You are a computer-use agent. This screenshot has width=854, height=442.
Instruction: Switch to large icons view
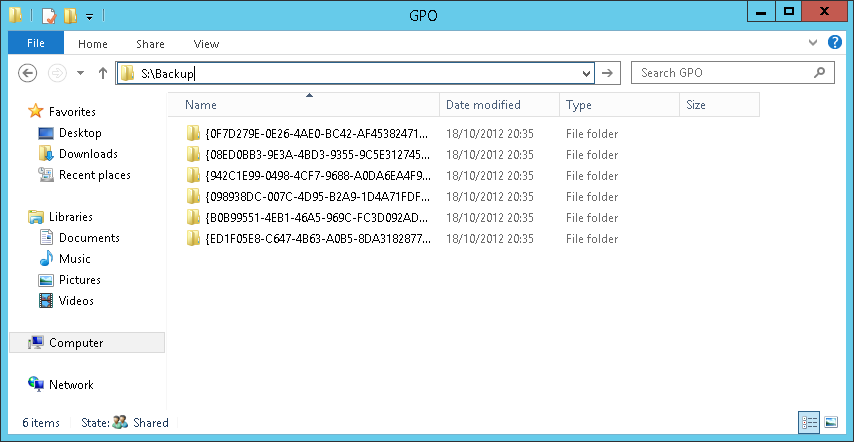click(x=831, y=422)
